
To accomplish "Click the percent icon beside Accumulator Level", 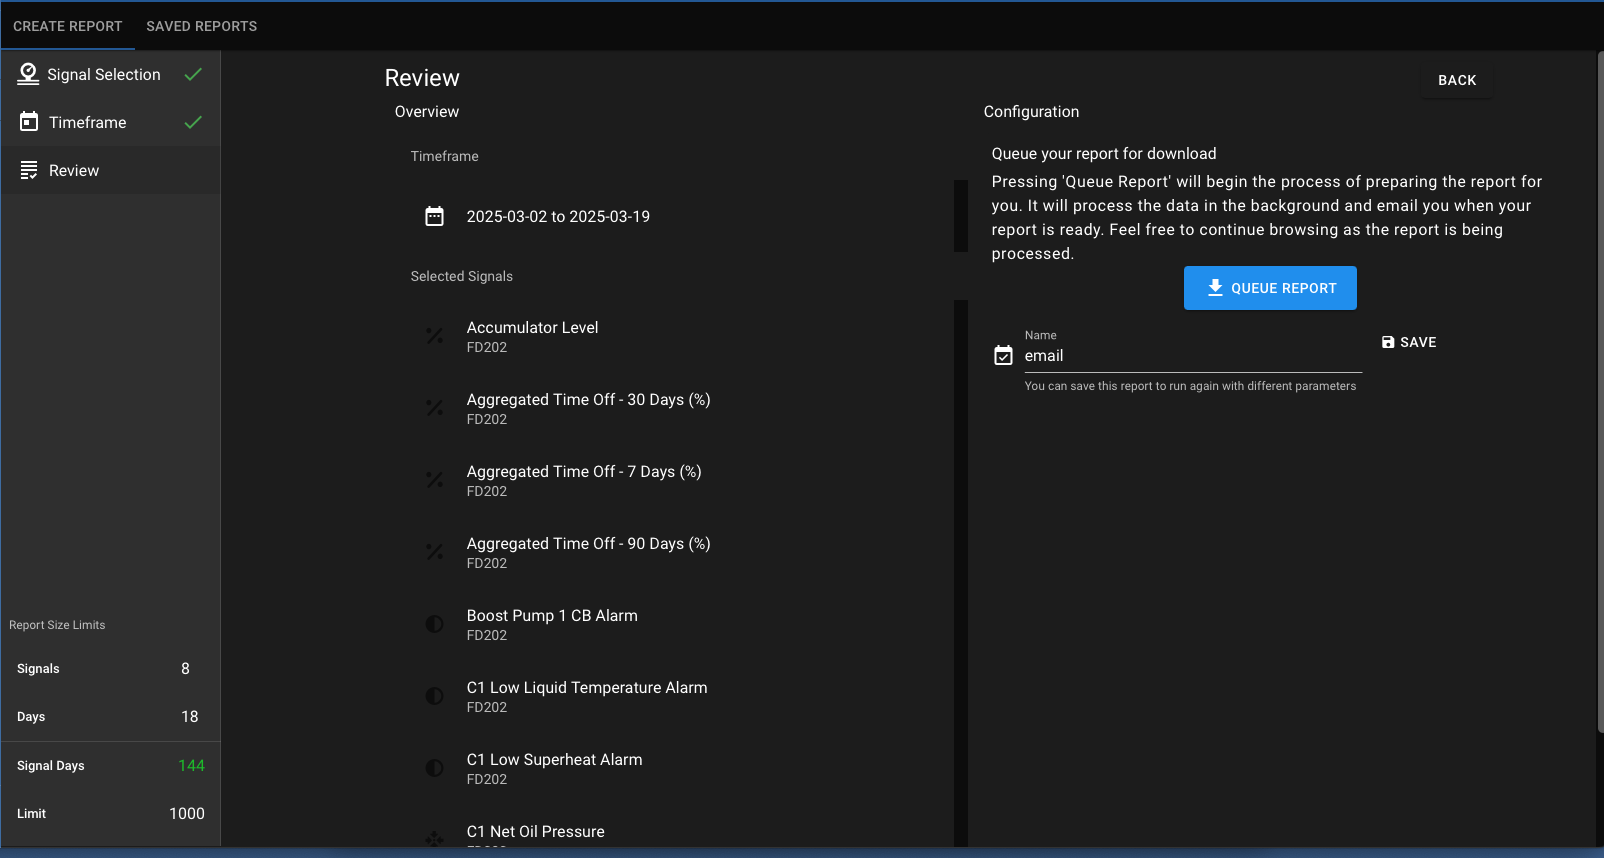I will pos(434,336).
